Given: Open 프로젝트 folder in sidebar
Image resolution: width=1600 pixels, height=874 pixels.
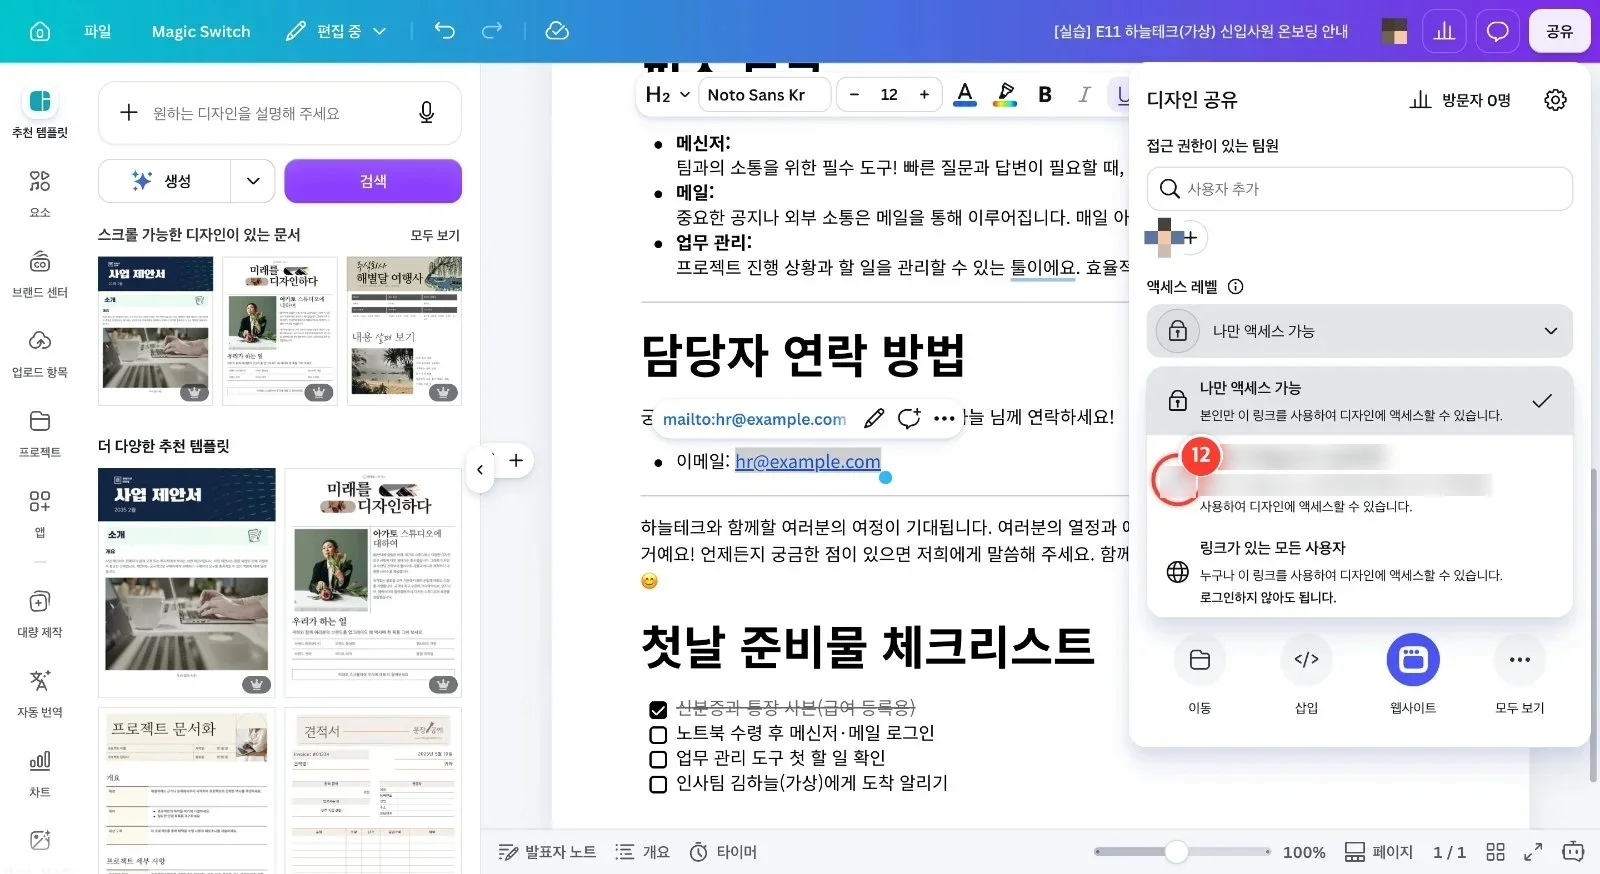Looking at the screenshot, I should pos(40,433).
